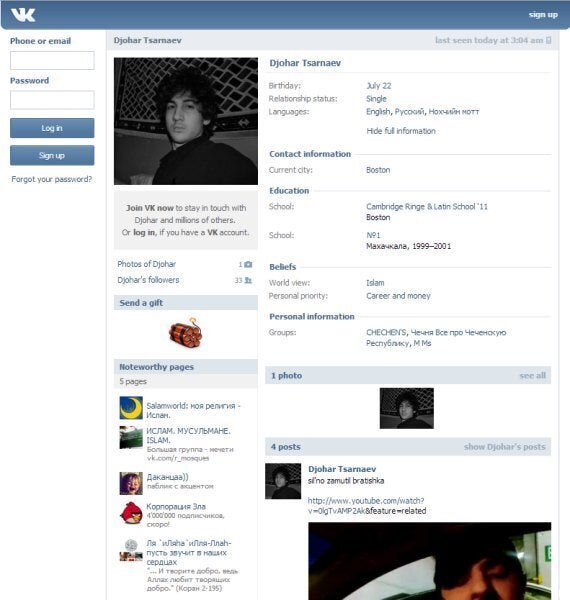Click show Djohar's posts link
Screen dimensions: 570x600
pyautogui.click(x=505, y=447)
